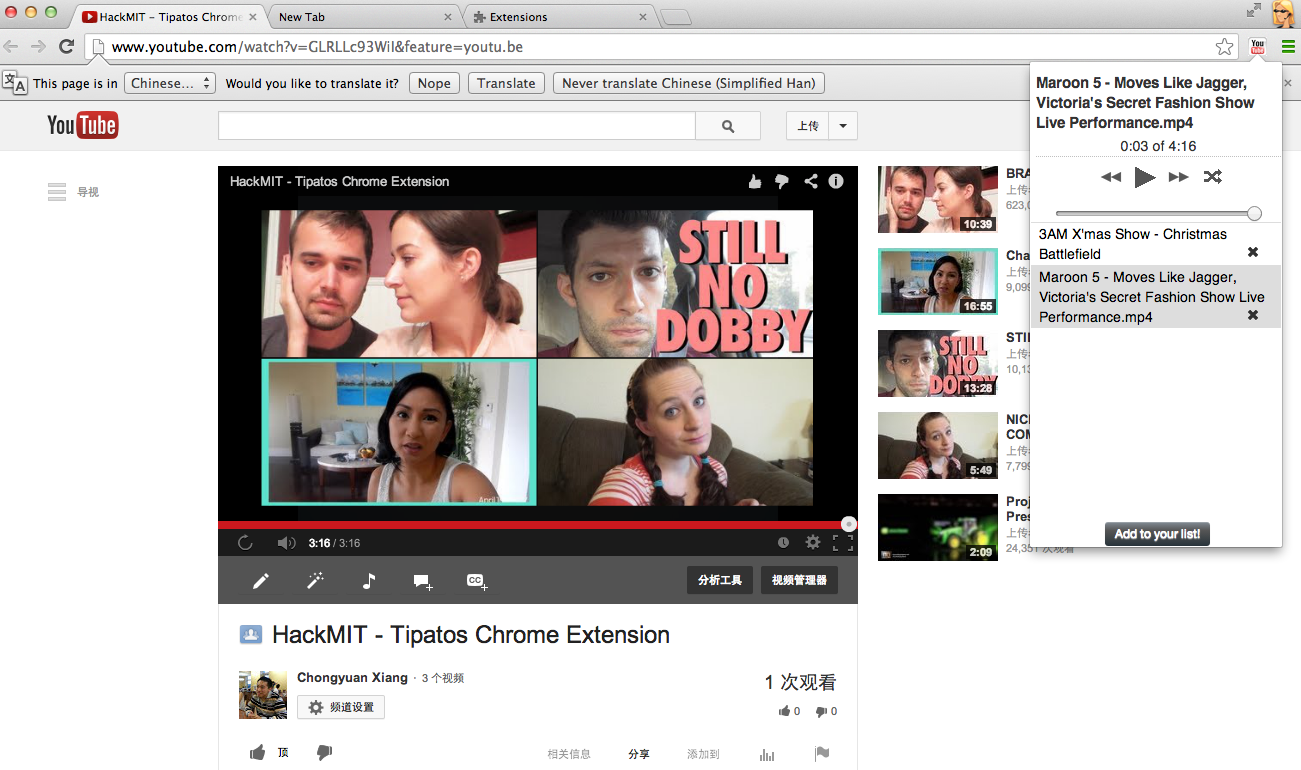1301x770 pixels.
Task: Go back with the browser back arrow
Action: (12, 46)
